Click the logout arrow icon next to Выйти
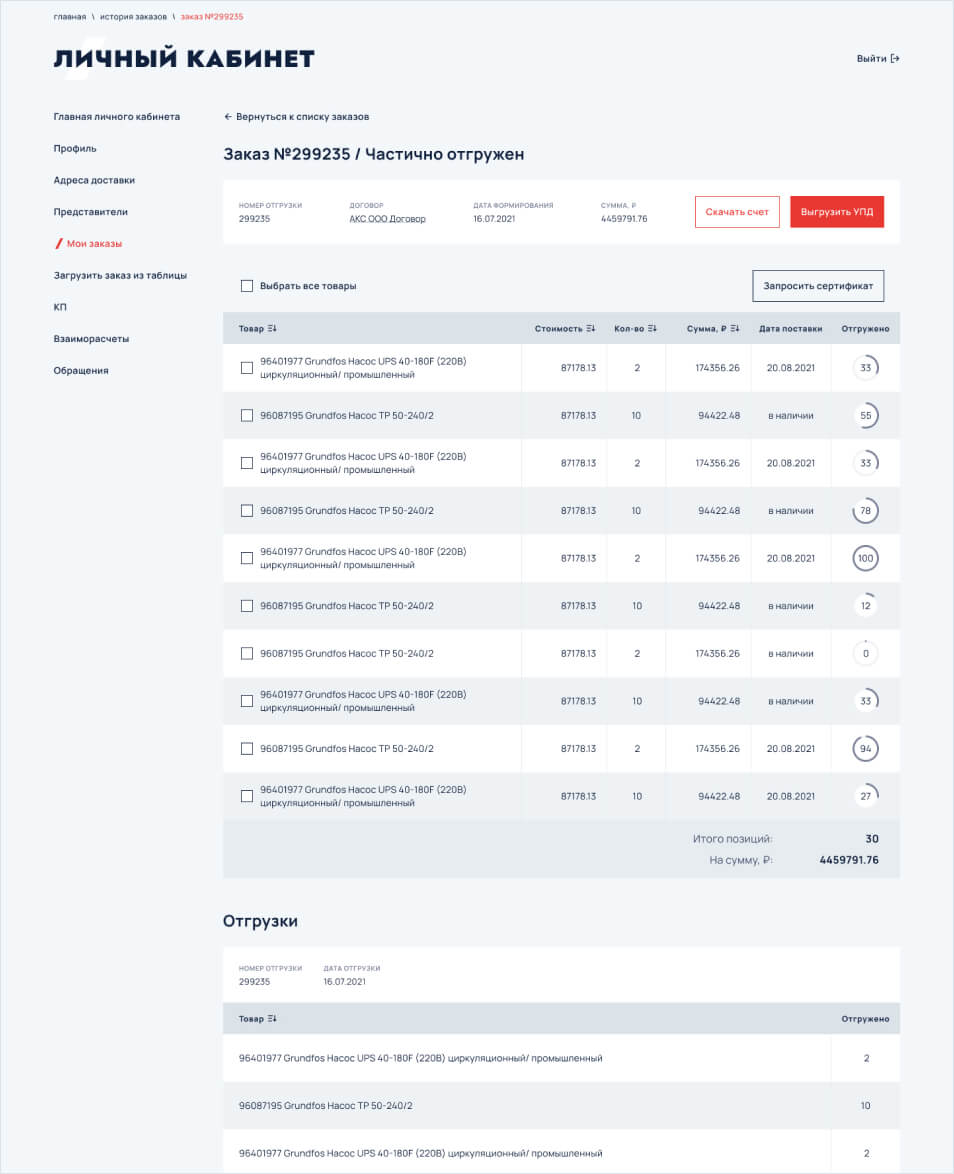The width and height of the screenshot is (954, 1174). click(x=895, y=59)
